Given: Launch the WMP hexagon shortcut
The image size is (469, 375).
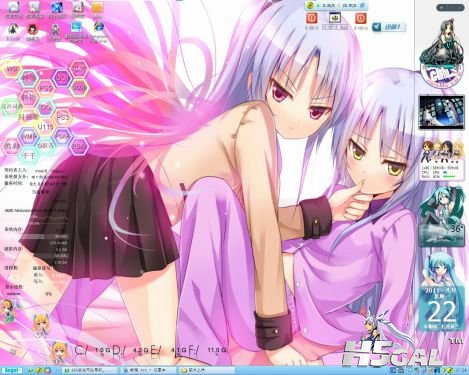Looking at the screenshot, I should tap(29, 137).
